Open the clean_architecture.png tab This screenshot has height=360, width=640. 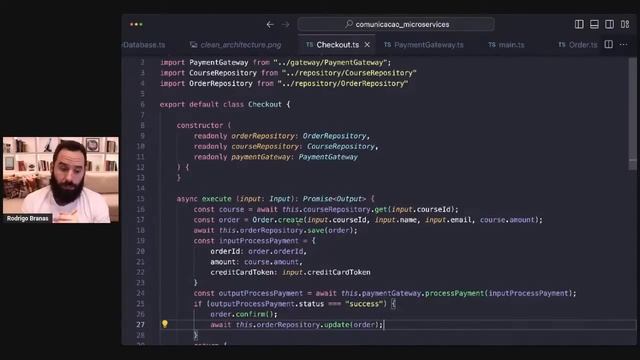[x=236, y=45]
